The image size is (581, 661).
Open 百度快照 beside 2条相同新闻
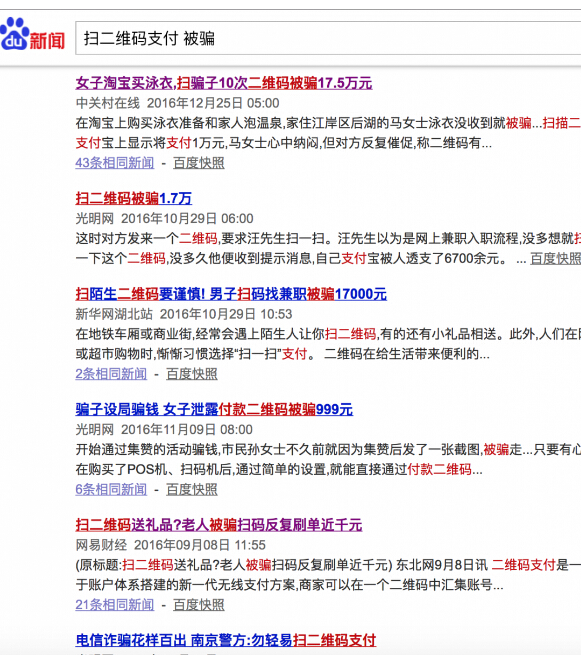click(192, 374)
